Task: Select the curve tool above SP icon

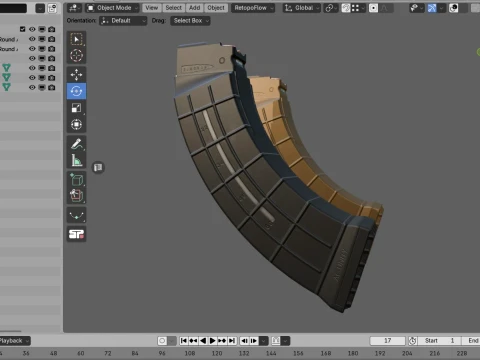Action: coord(76,215)
